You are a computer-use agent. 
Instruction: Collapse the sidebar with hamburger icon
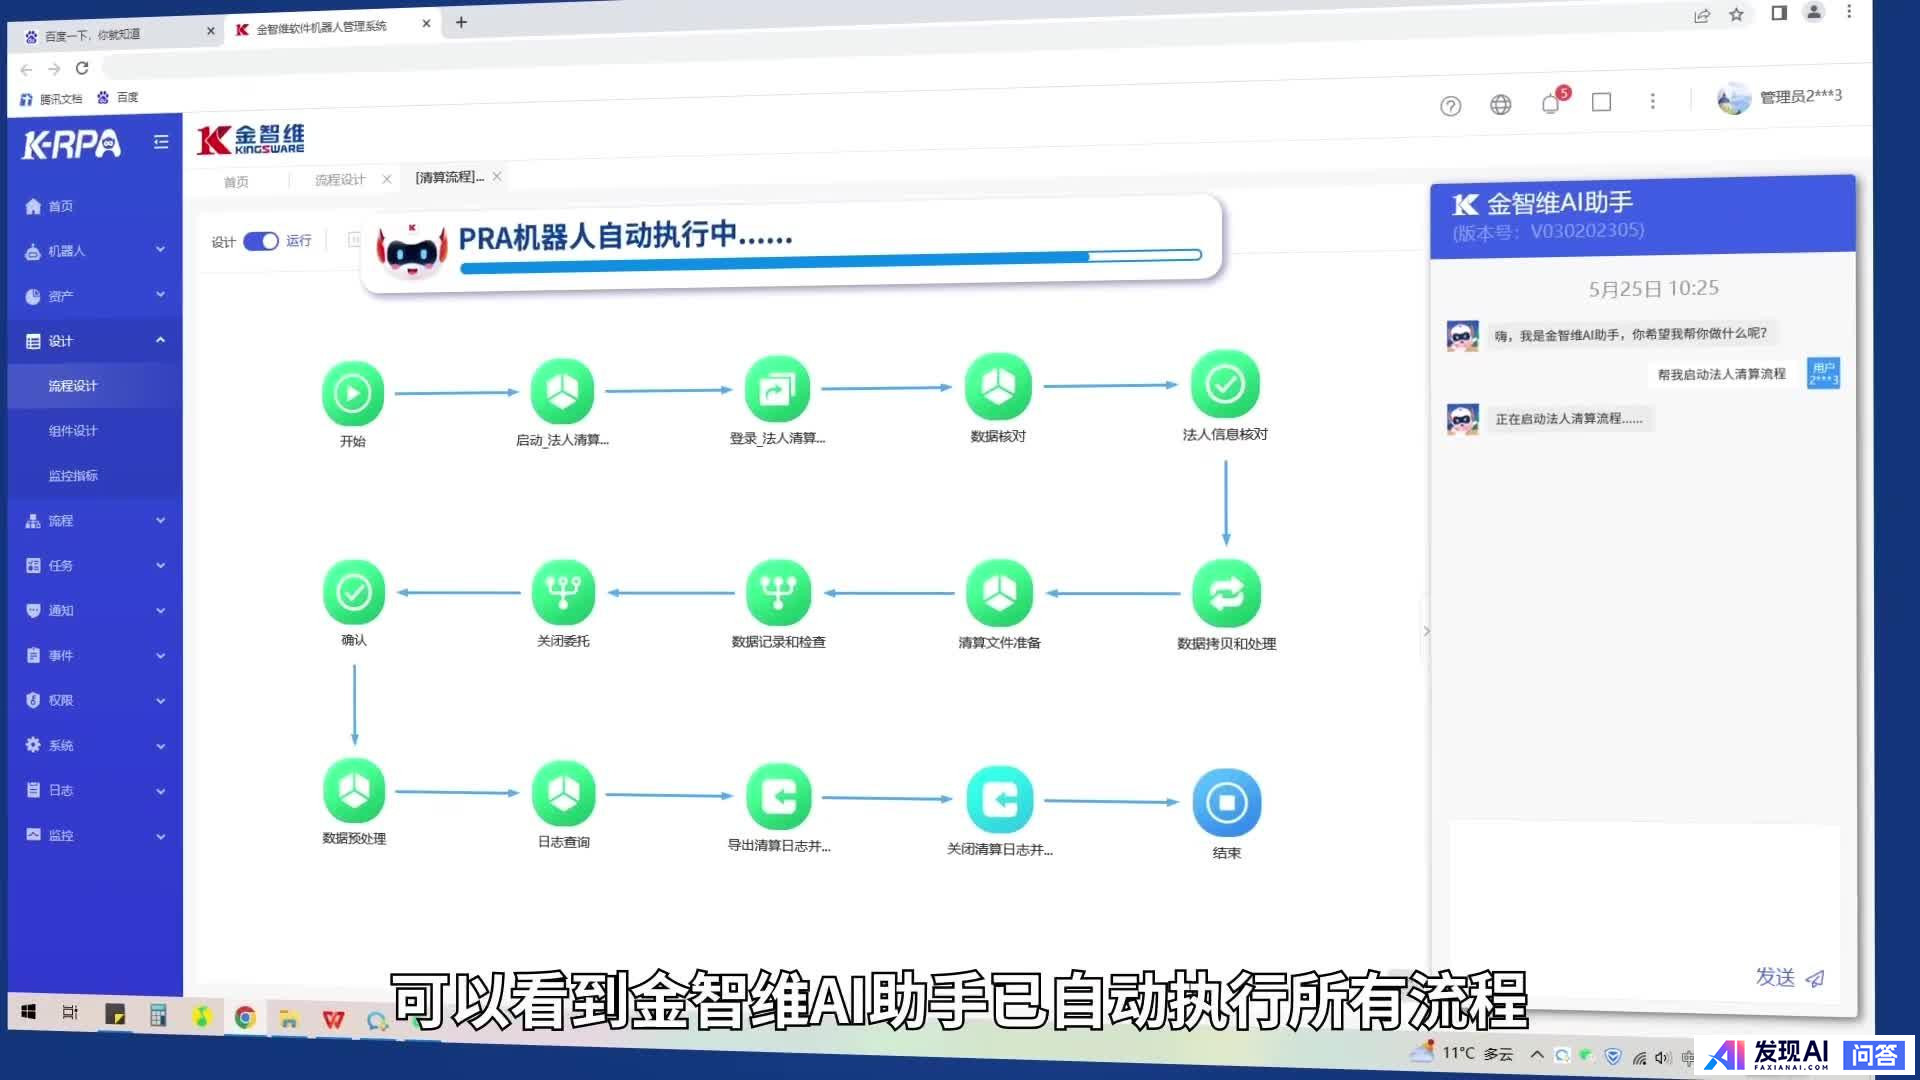(161, 142)
